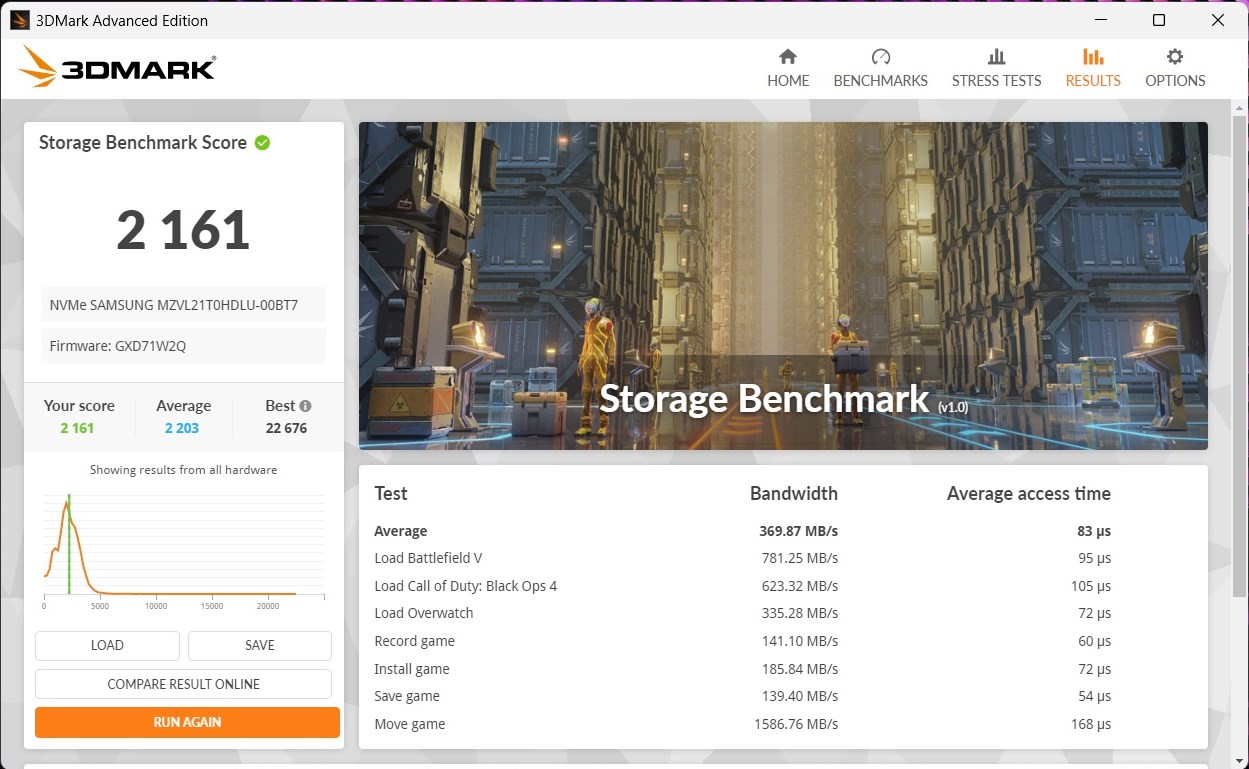Open Options using the gear icon

[1175, 57]
